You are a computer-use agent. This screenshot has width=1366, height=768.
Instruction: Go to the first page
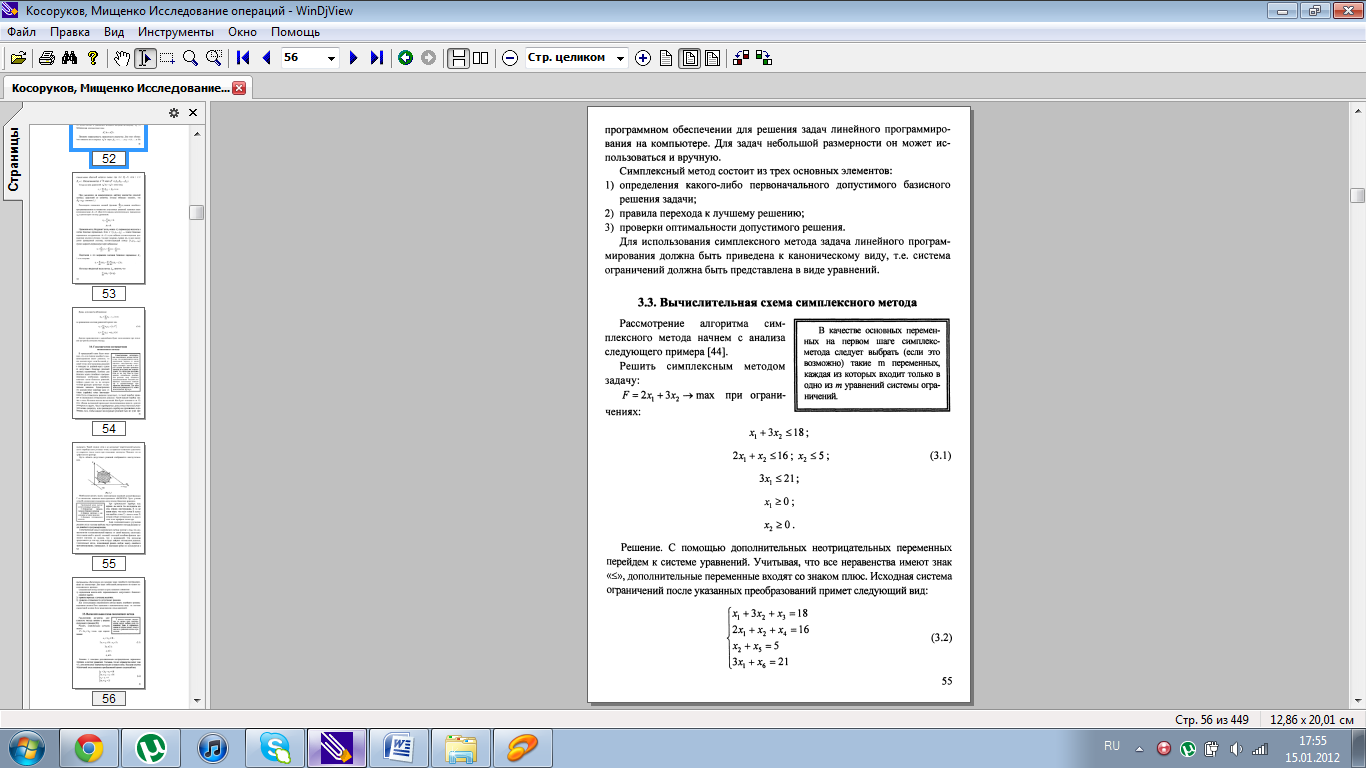click(243, 58)
